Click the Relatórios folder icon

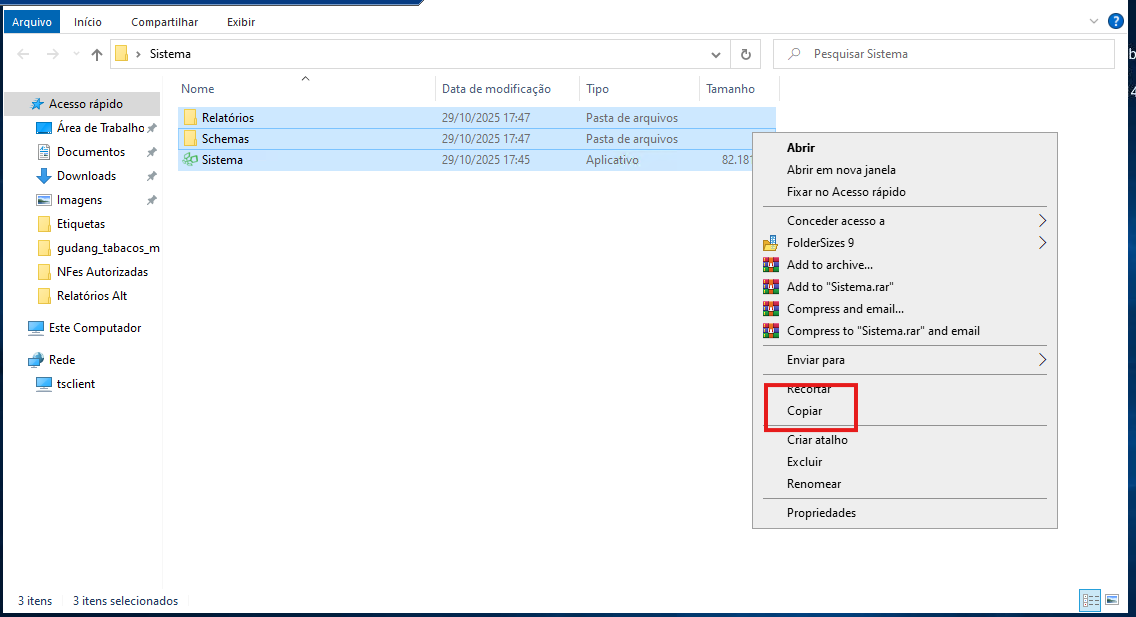(x=190, y=118)
